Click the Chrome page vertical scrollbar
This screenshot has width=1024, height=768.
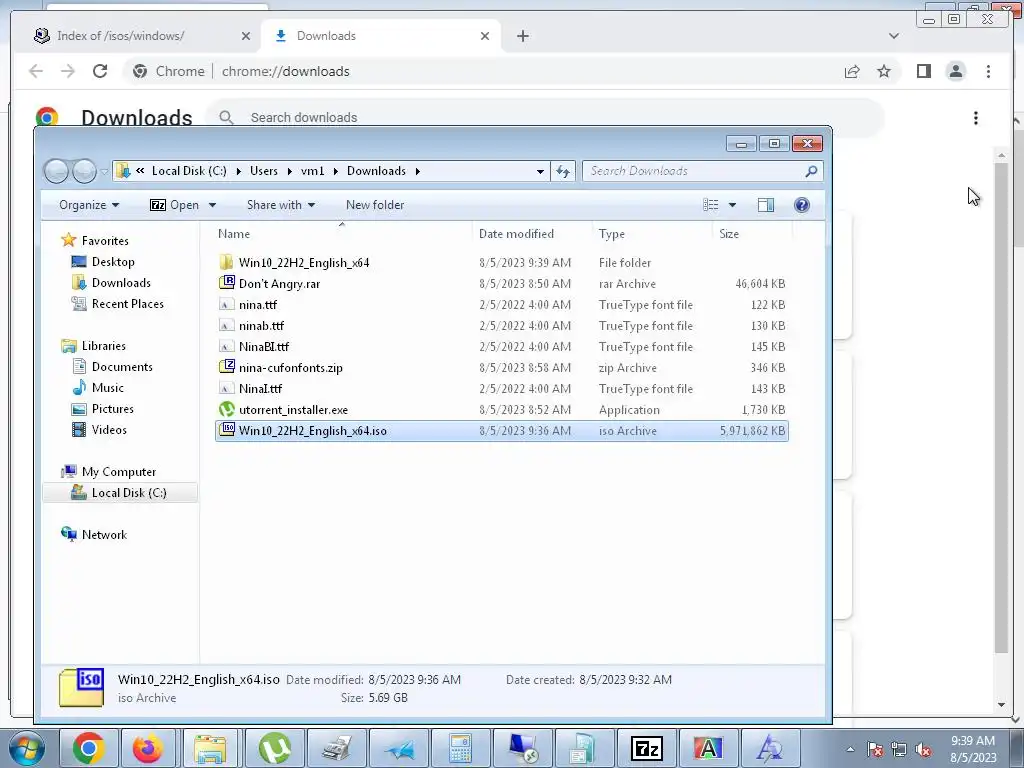(1001, 408)
